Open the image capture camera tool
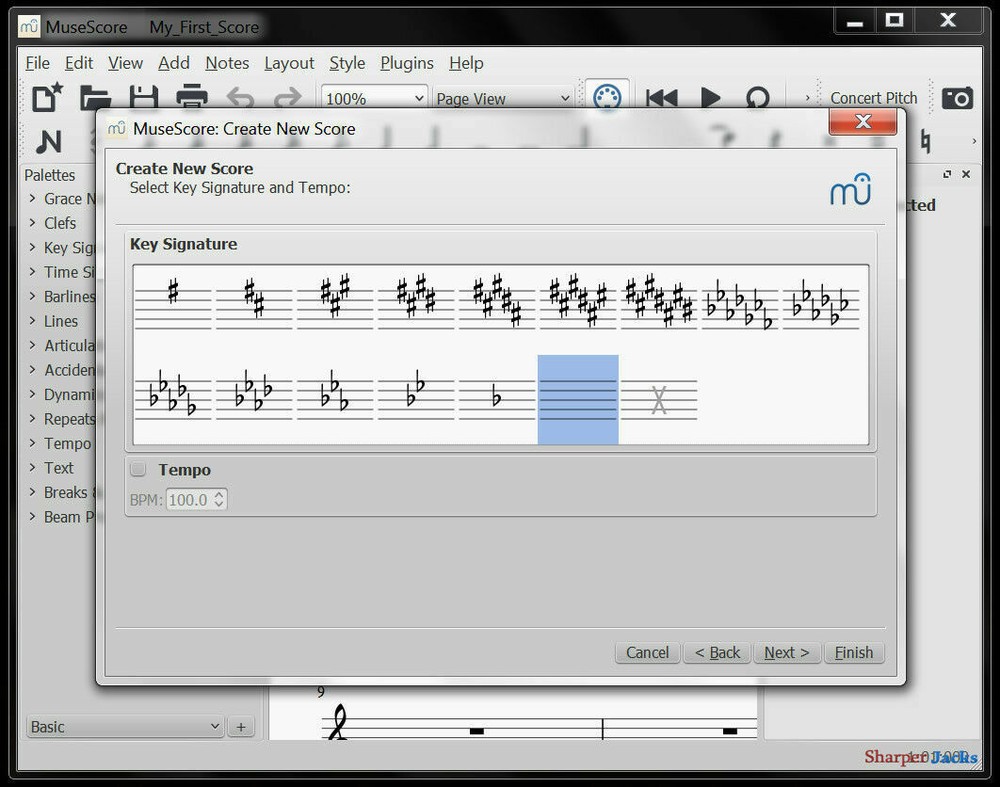Image resolution: width=1000 pixels, height=787 pixels. [x=959, y=97]
